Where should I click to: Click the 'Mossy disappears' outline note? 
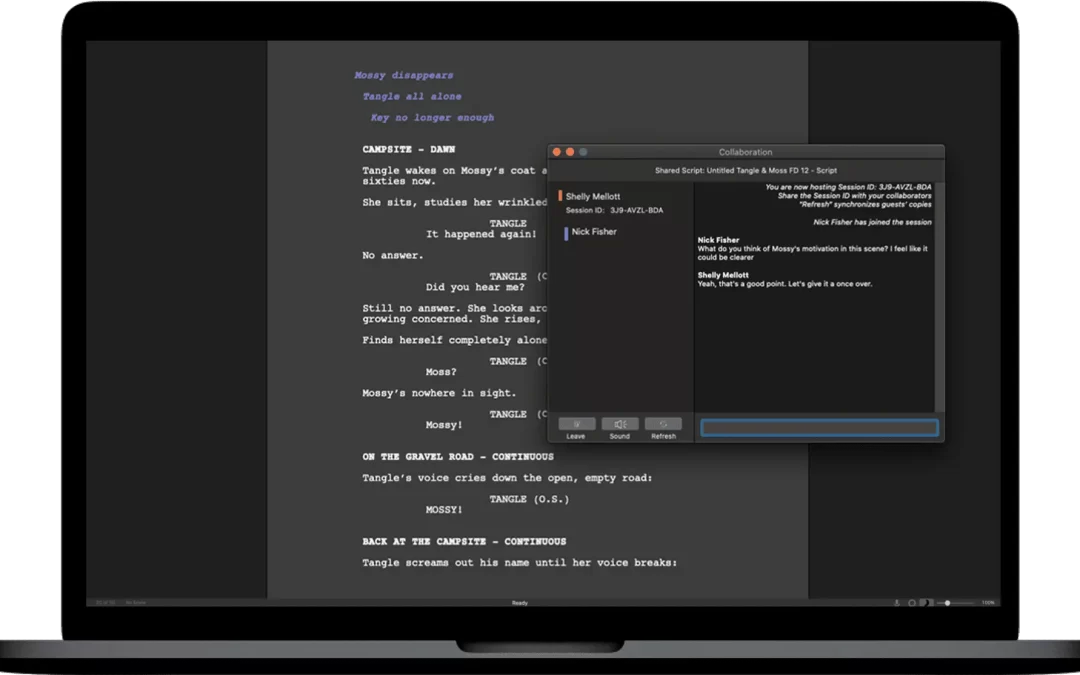[x=403, y=76]
